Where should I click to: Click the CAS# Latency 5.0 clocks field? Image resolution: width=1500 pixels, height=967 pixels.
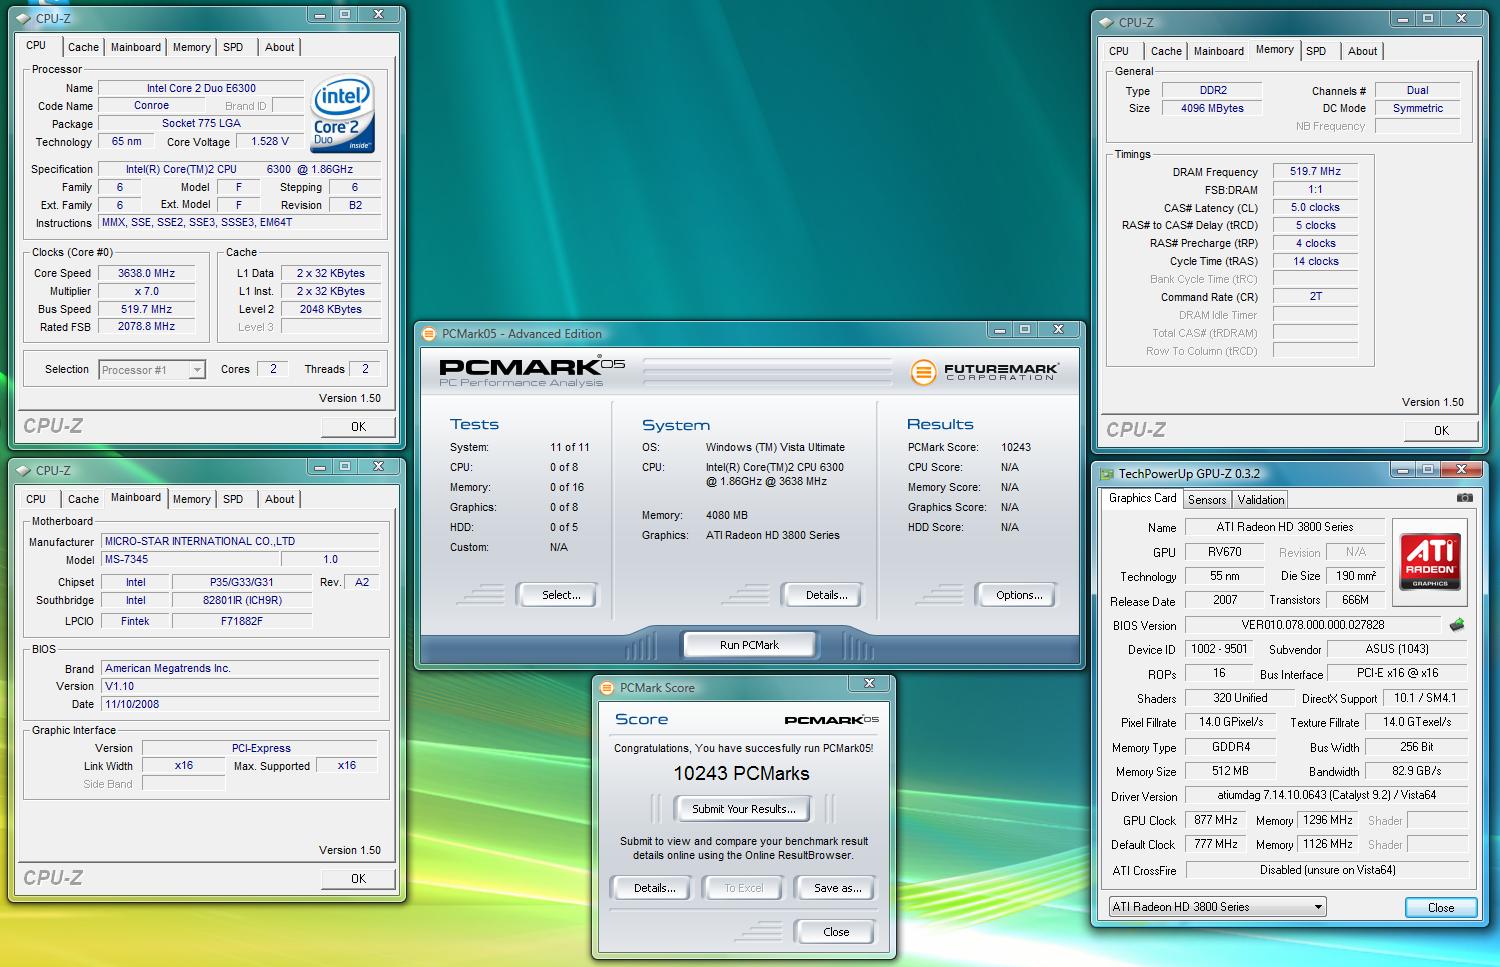coord(1315,208)
